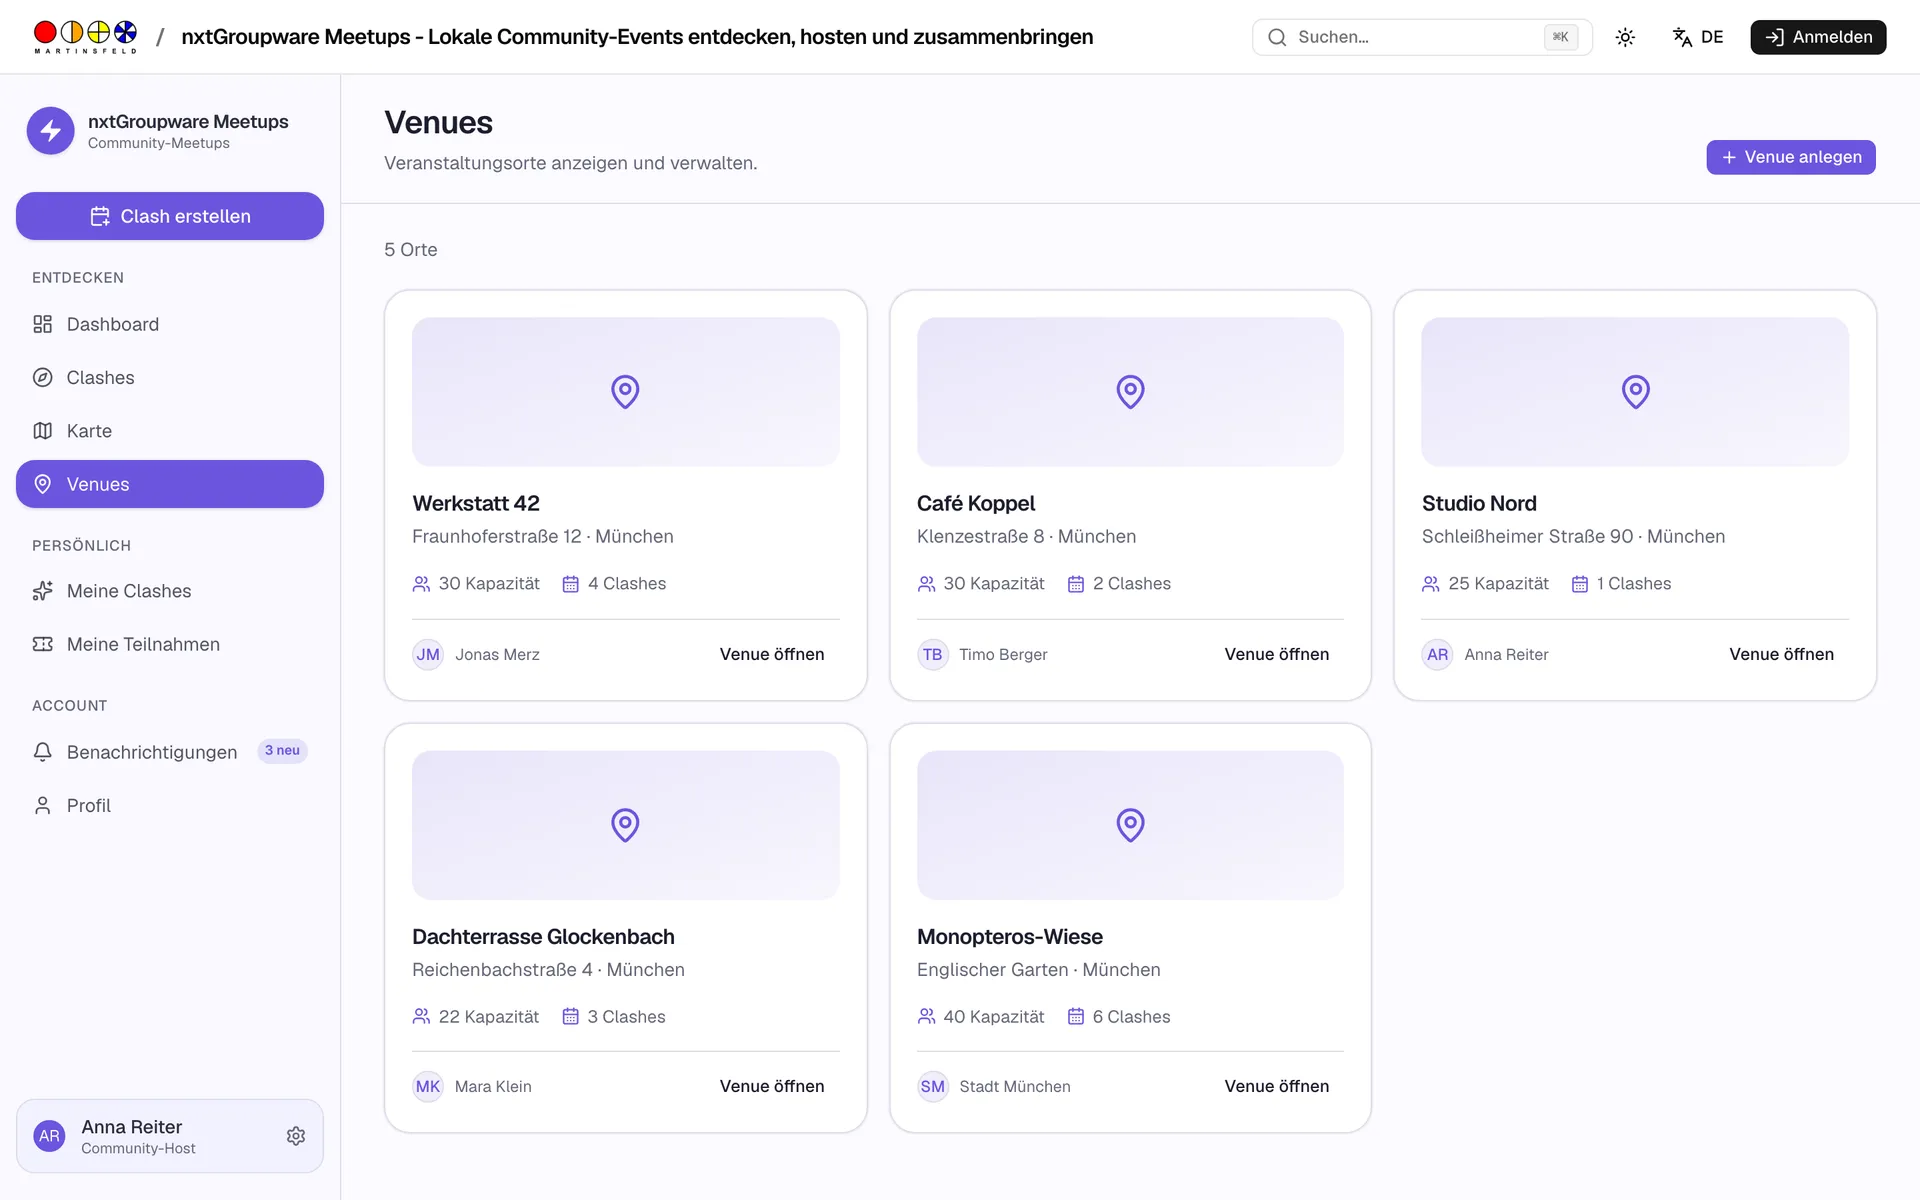The image size is (1920, 1200).
Task: Click the pin icon beside Venues in sidebar
Action: click(x=42, y=484)
